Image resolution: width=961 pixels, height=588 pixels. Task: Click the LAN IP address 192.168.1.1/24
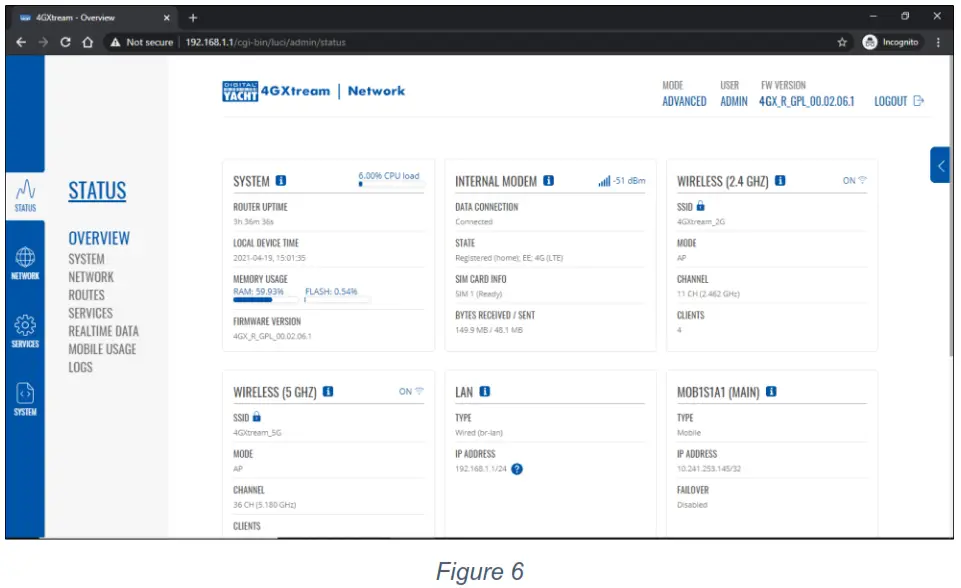click(x=480, y=469)
